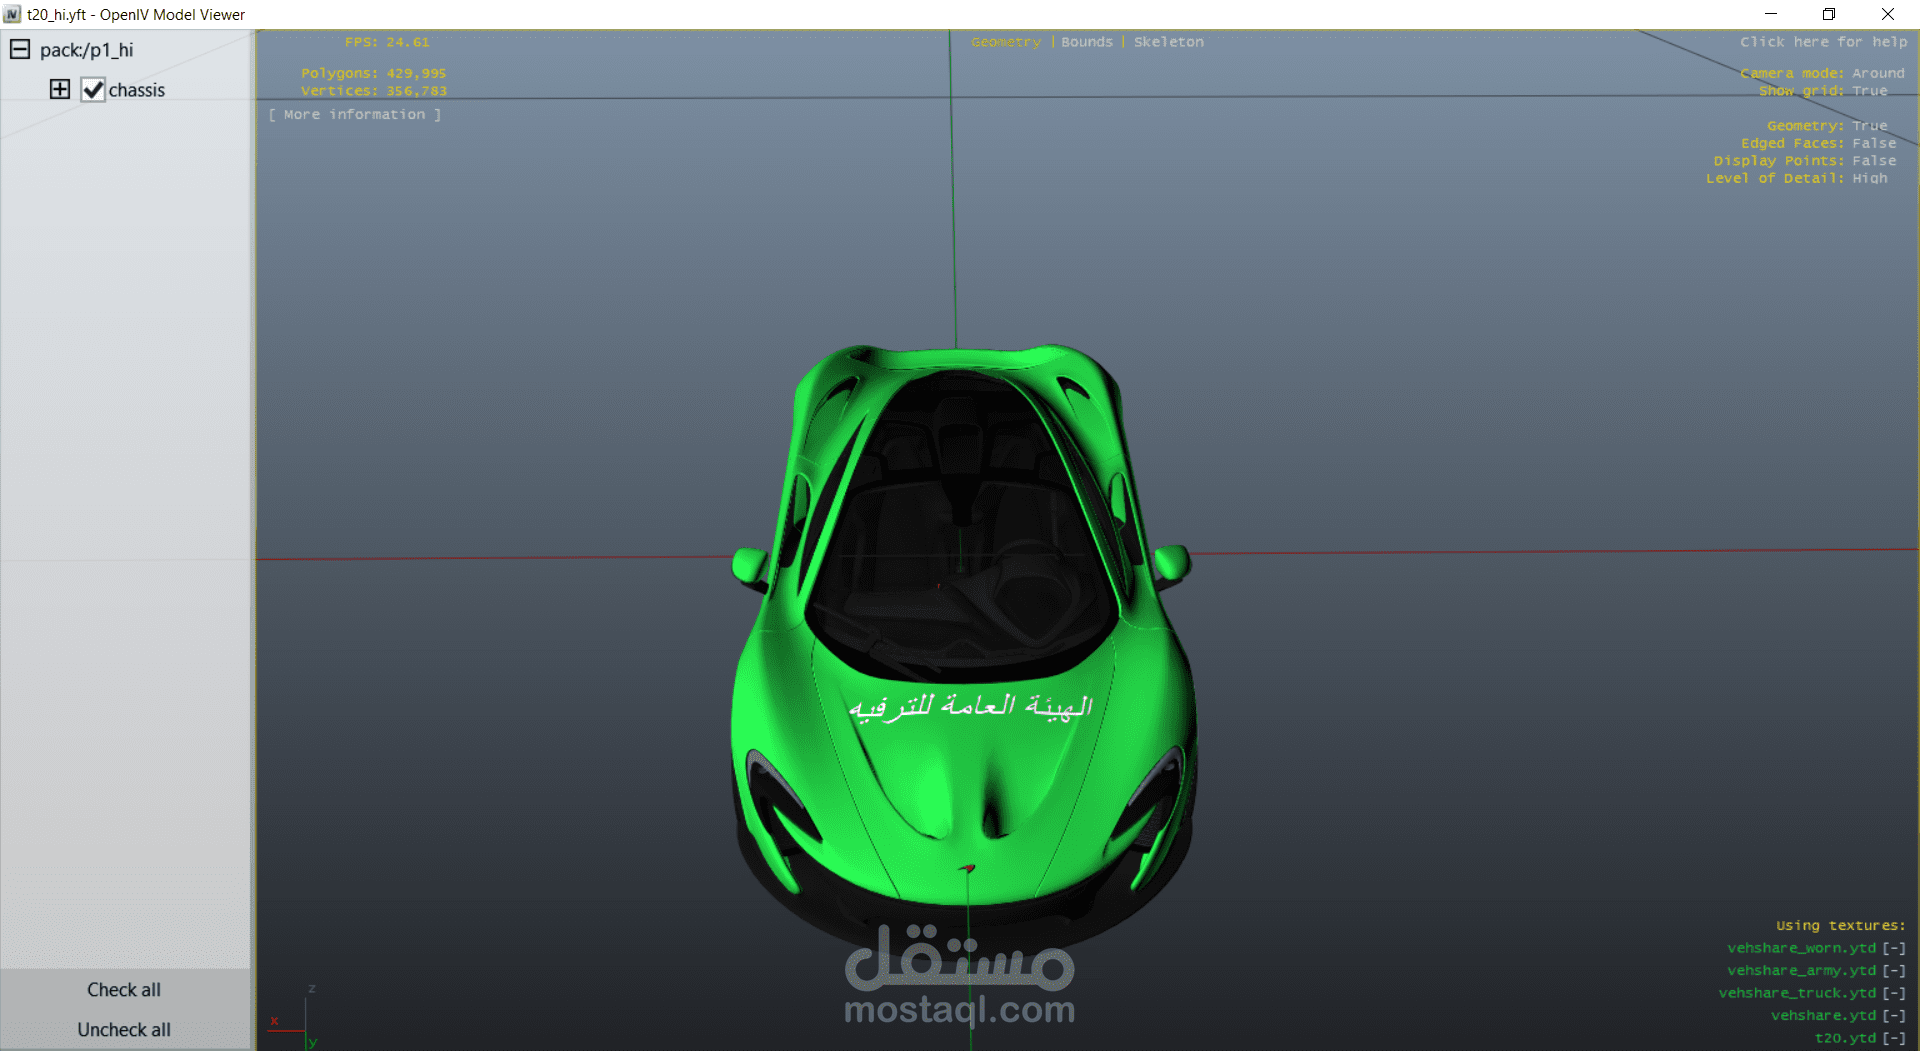This screenshot has width=1920, height=1051.
Task: Expand the chassis tree node
Action: pyautogui.click(x=60, y=89)
